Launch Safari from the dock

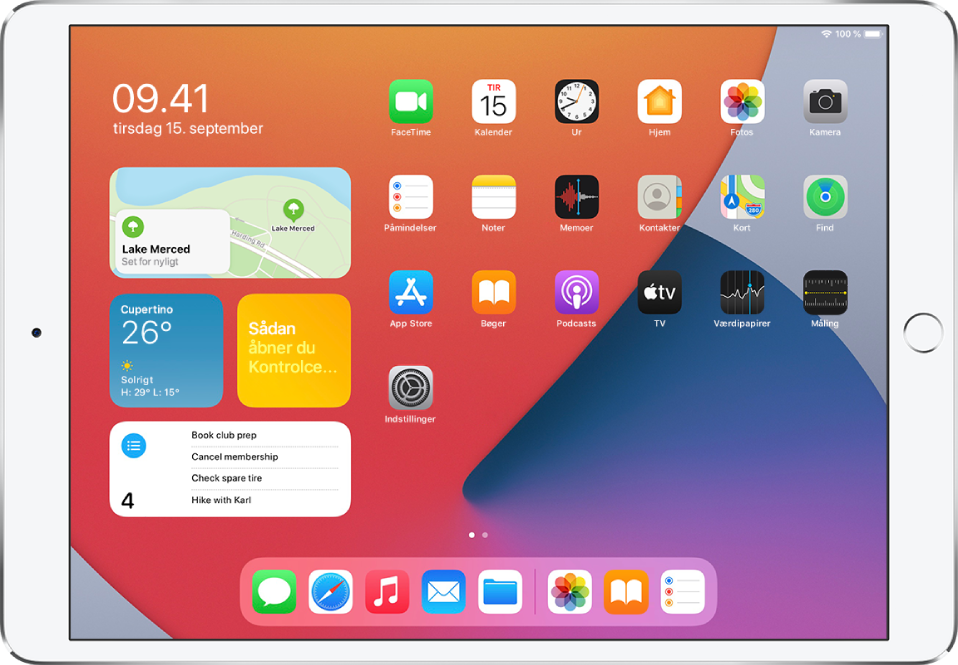tap(331, 592)
